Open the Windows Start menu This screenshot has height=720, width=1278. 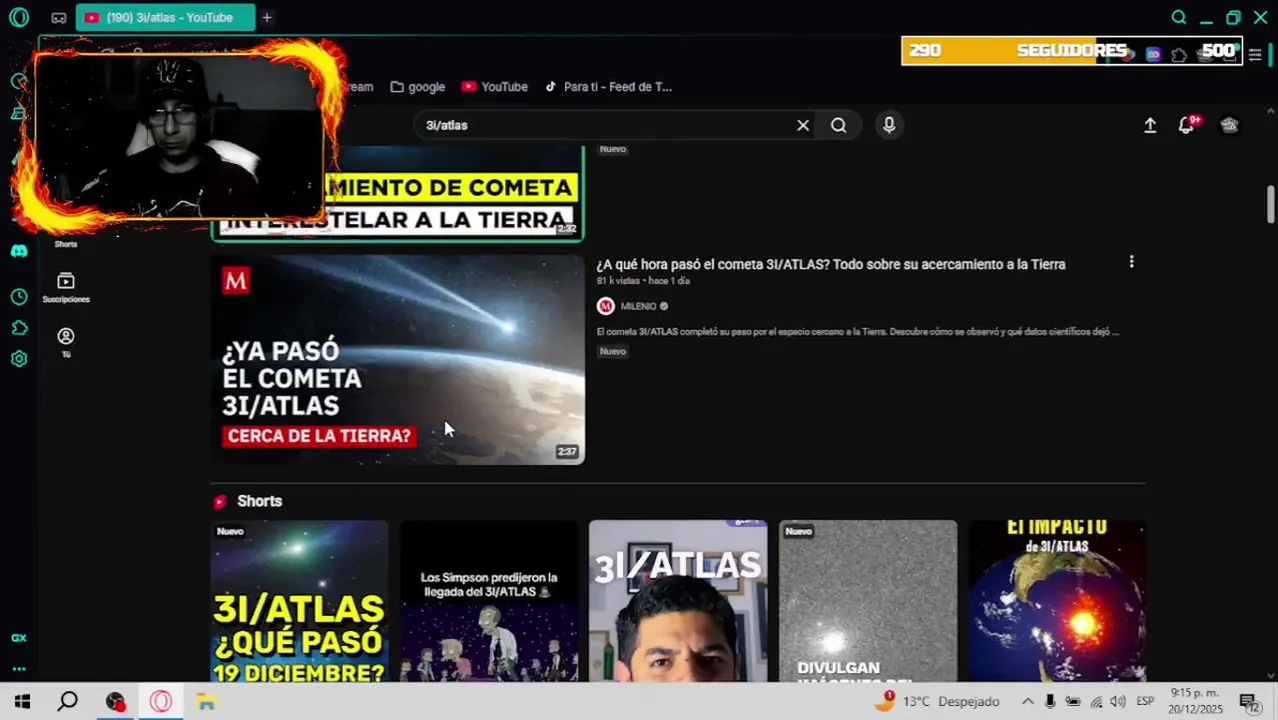[22, 702]
